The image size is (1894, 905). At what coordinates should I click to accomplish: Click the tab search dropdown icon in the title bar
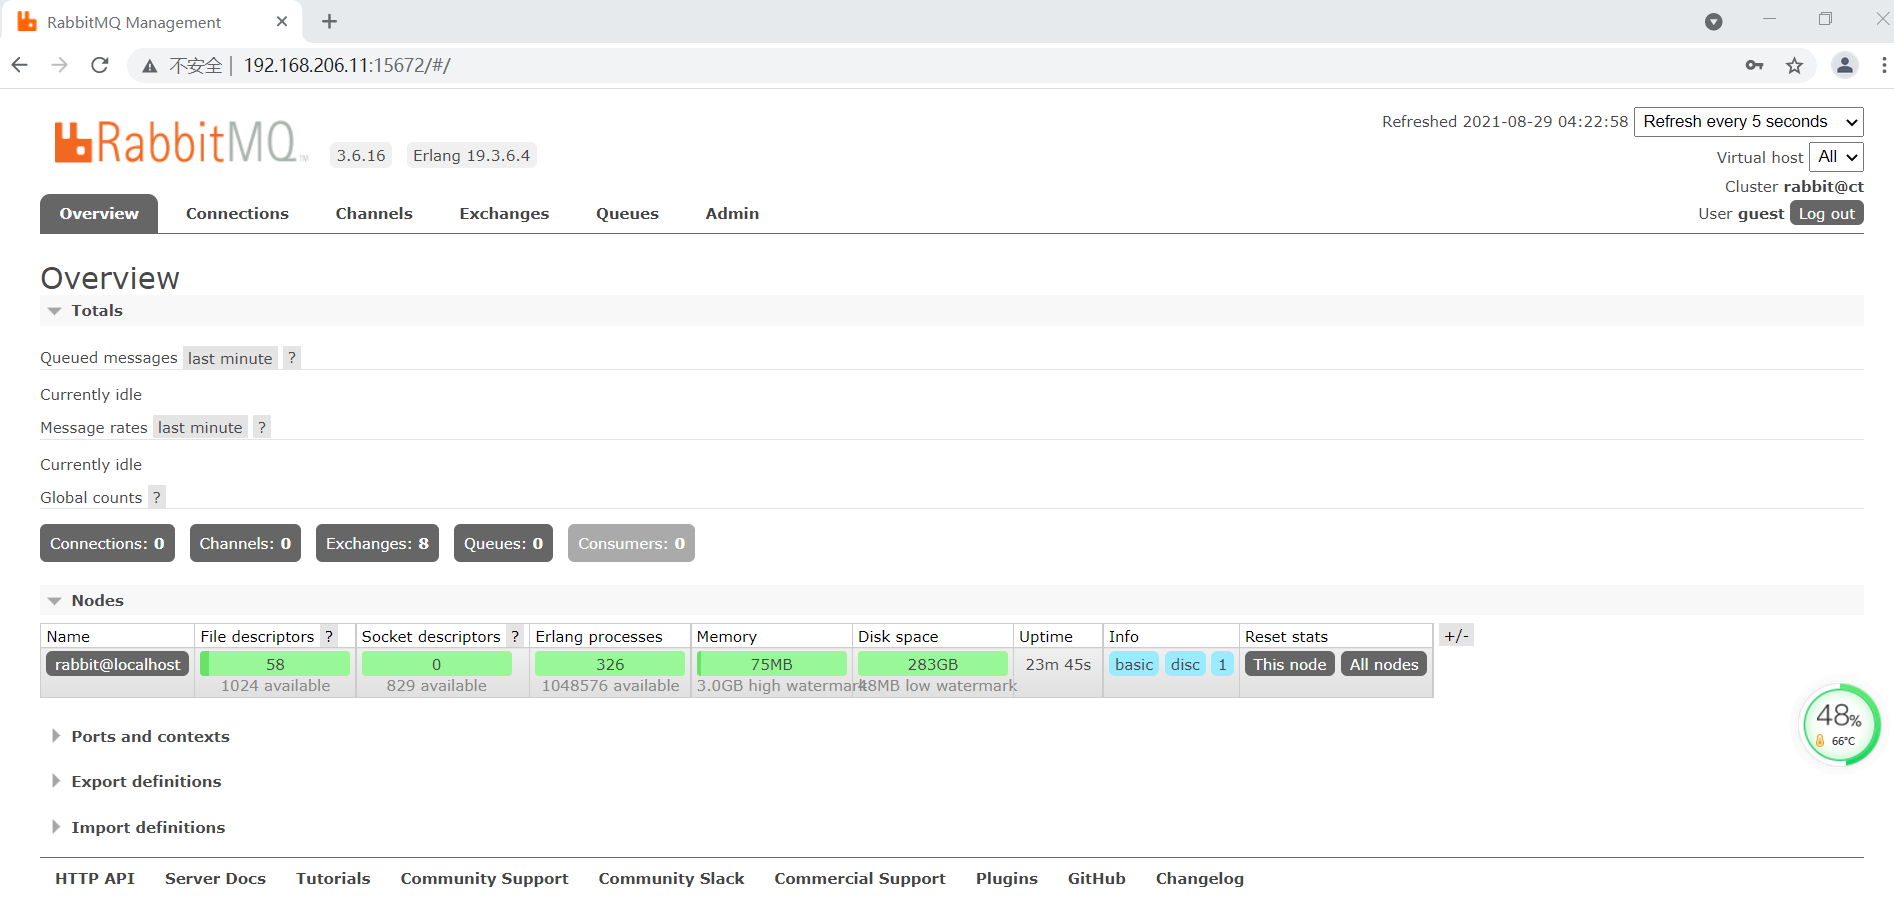[1713, 21]
